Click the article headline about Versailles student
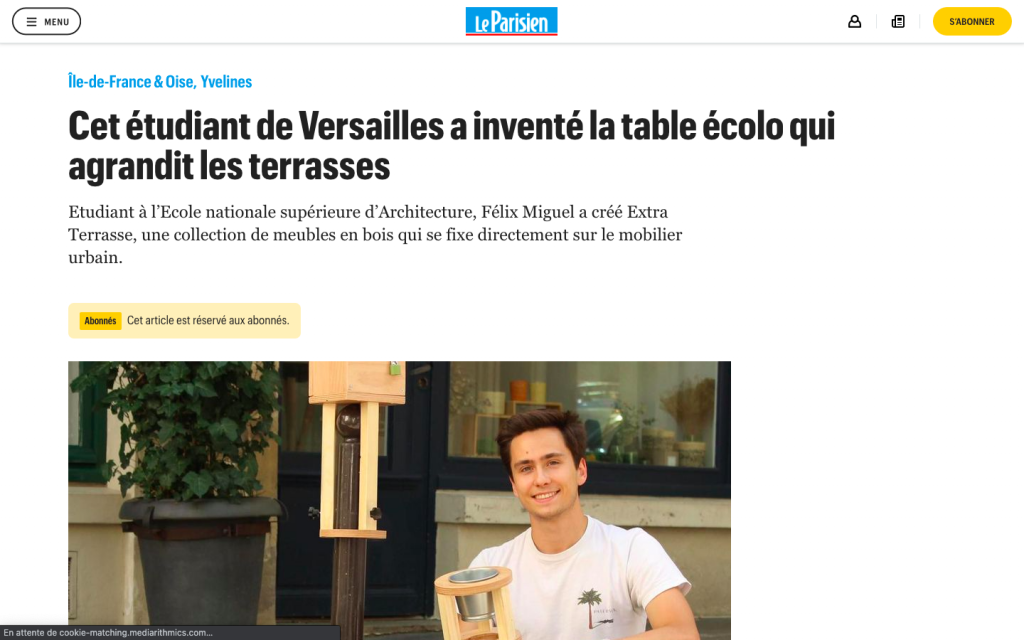Viewport: 1024px width, 640px height. click(x=451, y=146)
